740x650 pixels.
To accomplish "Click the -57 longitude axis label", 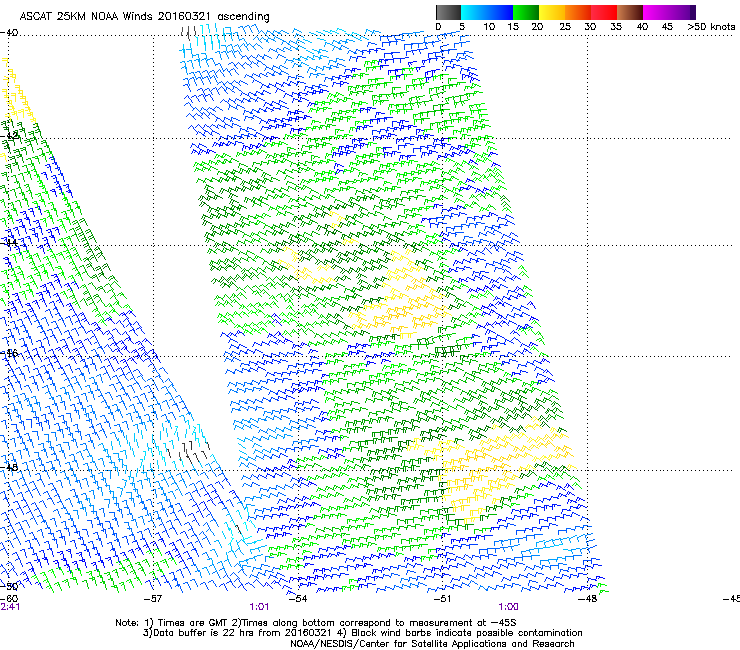I will [x=153, y=599].
